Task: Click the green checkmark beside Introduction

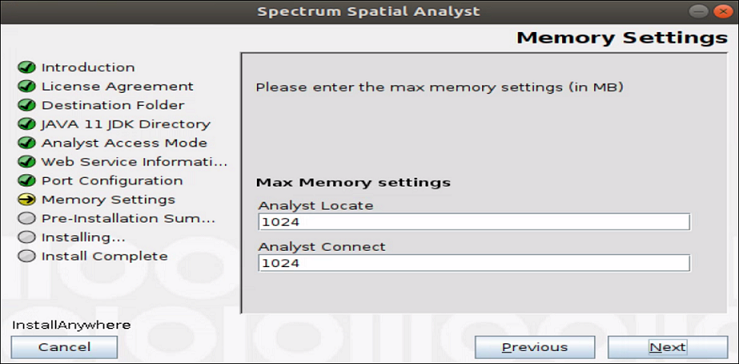Action: (x=27, y=67)
